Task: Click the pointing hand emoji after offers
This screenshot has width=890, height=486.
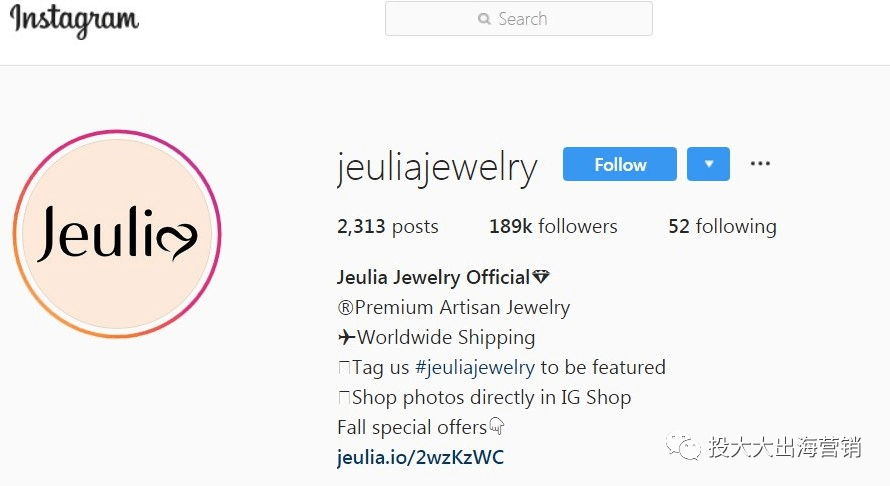Action: [x=497, y=426]
